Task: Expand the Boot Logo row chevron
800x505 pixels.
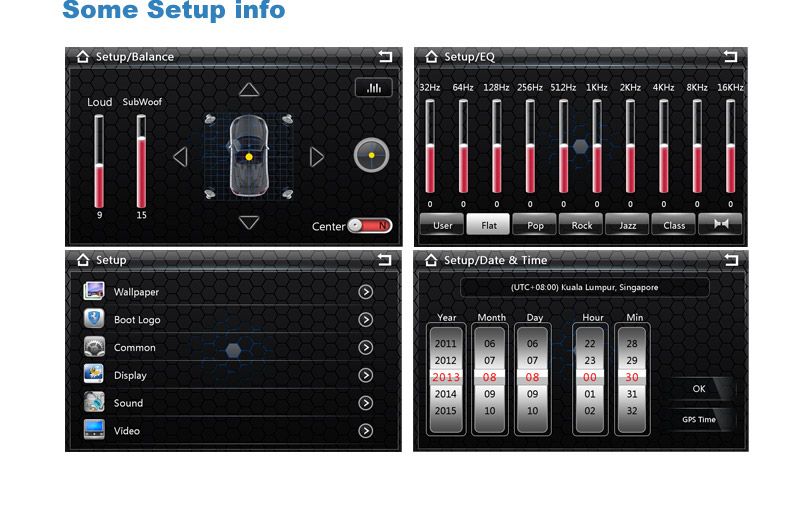Action: coord(366,320)
